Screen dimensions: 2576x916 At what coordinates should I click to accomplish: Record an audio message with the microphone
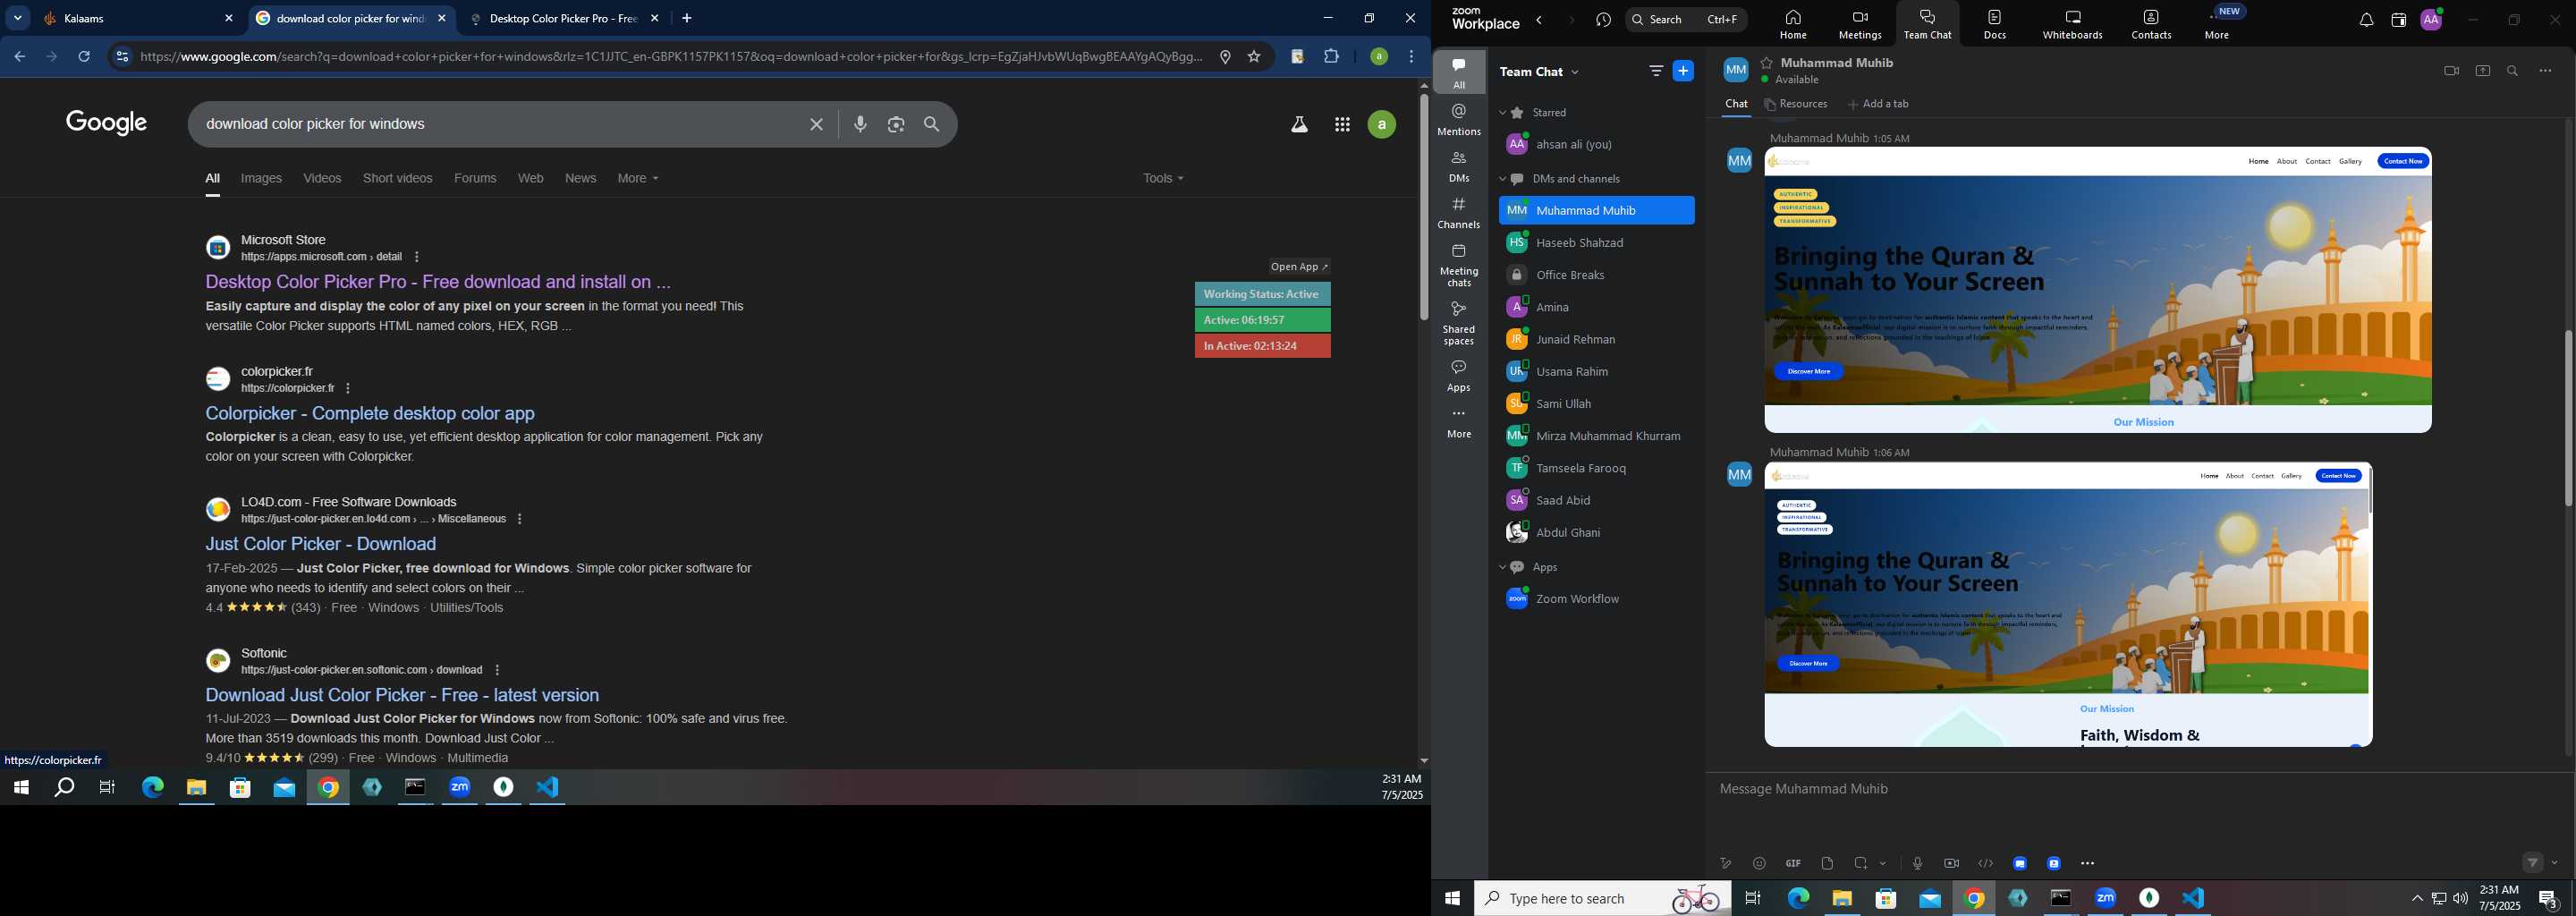[1917, 863]
